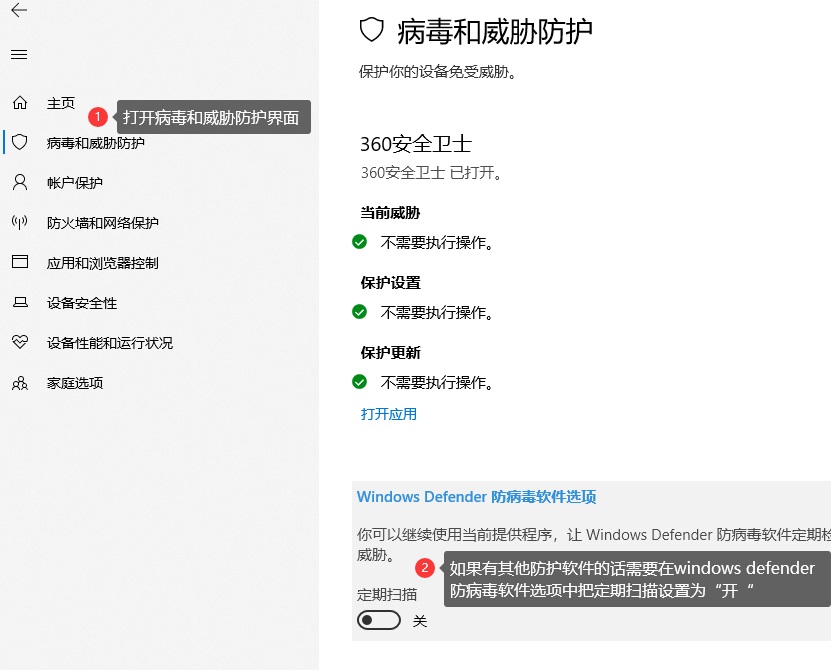
Task: Collapse the navigation pane via menu icon
Action: coord(18,54)
